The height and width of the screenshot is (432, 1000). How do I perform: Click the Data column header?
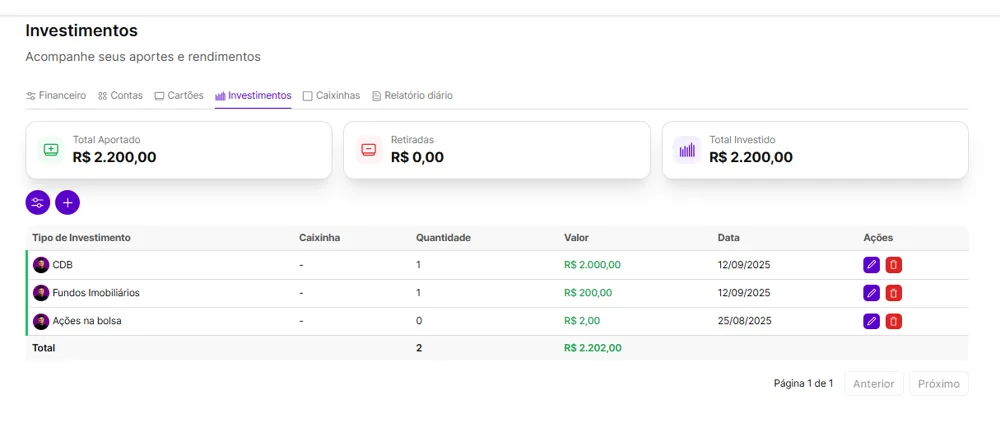[x=729, y=237]
